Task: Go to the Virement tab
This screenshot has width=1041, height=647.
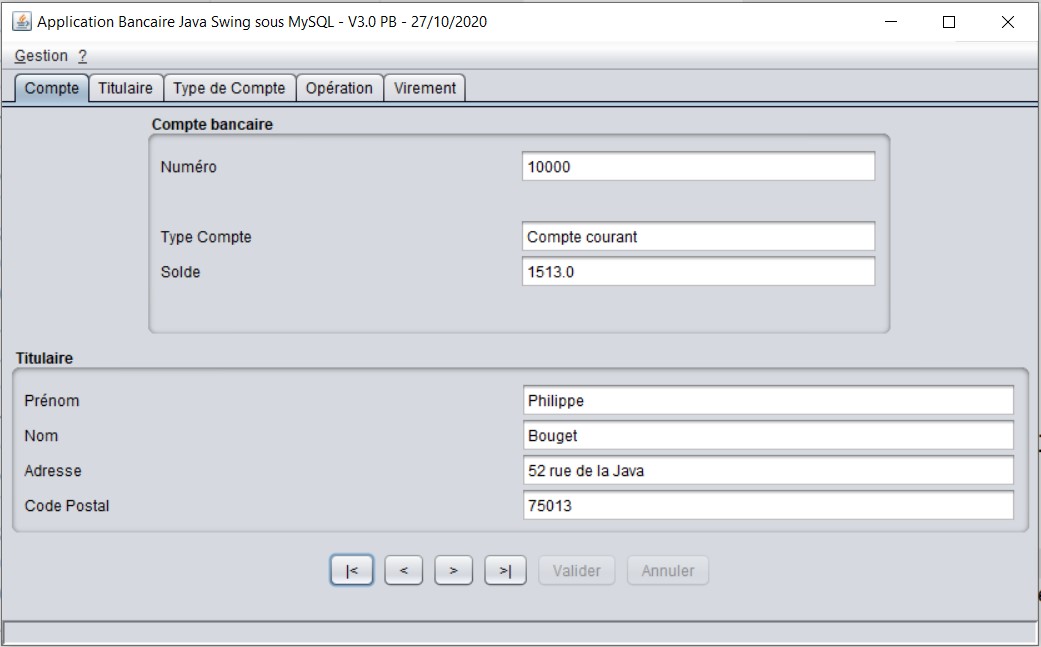Action: [x=425, y=88]
